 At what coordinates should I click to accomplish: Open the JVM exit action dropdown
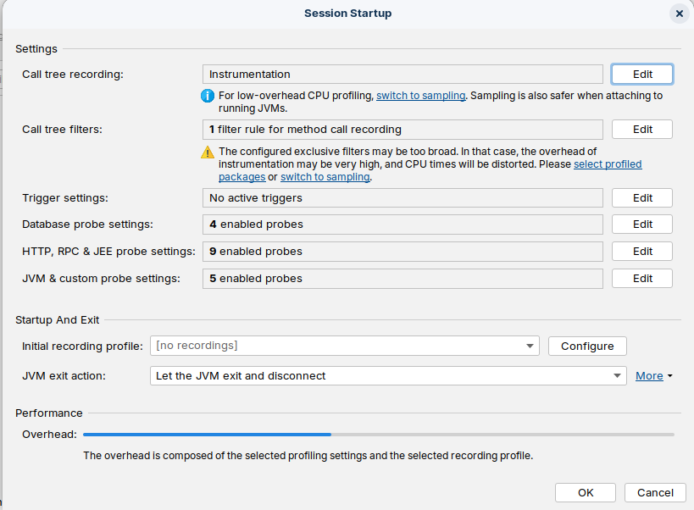619,376
